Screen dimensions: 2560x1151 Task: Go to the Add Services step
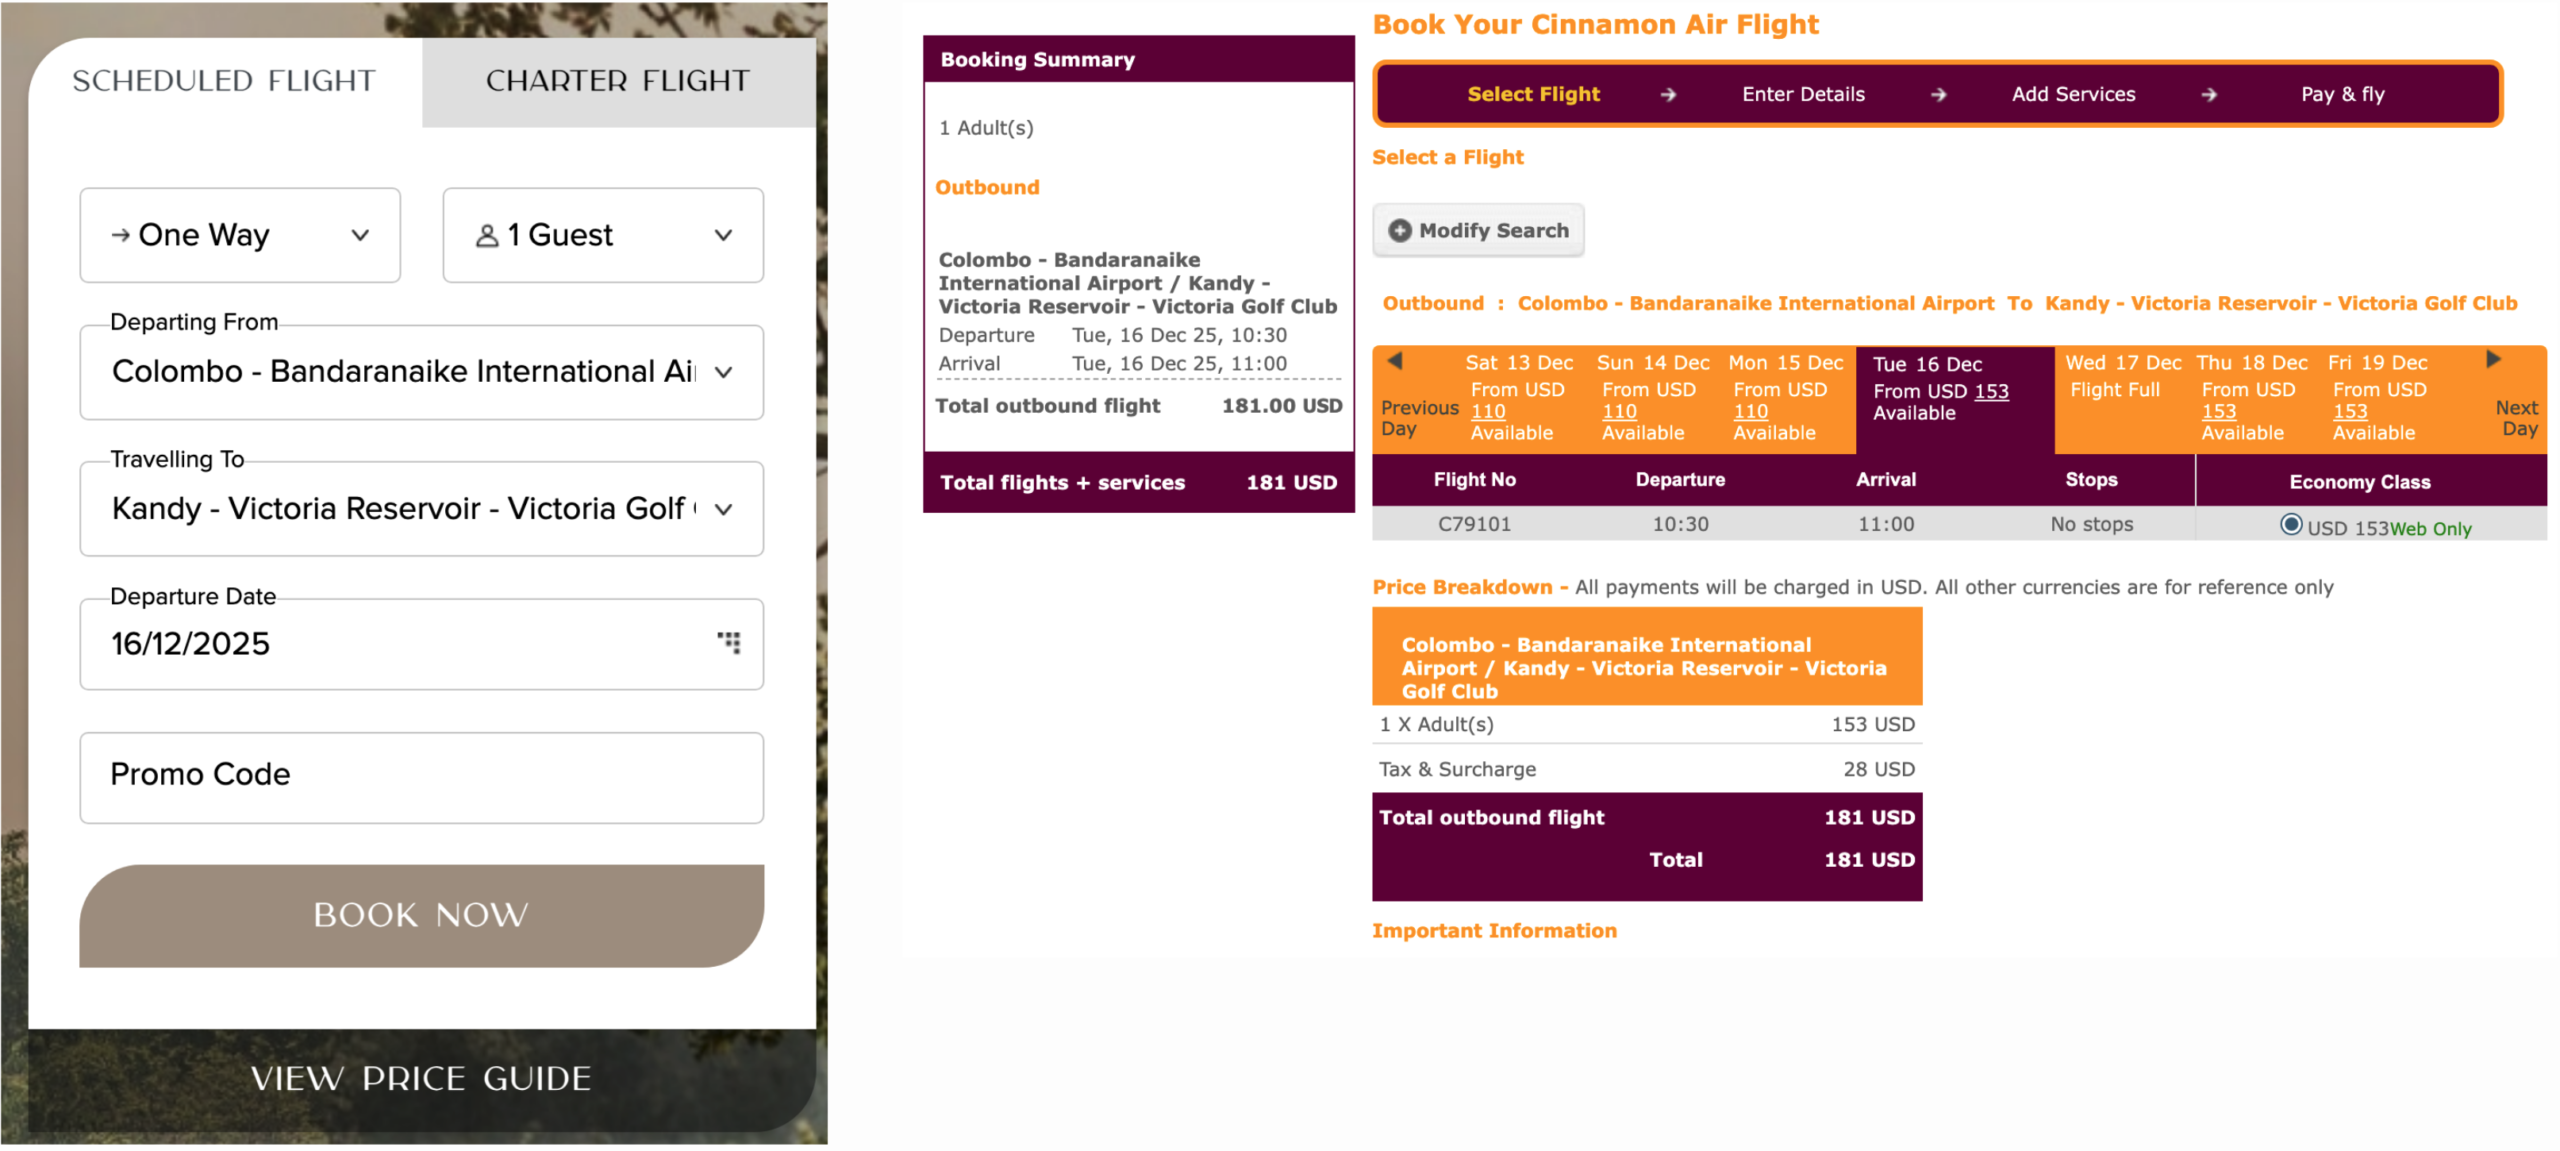(x=2073, y=95)
